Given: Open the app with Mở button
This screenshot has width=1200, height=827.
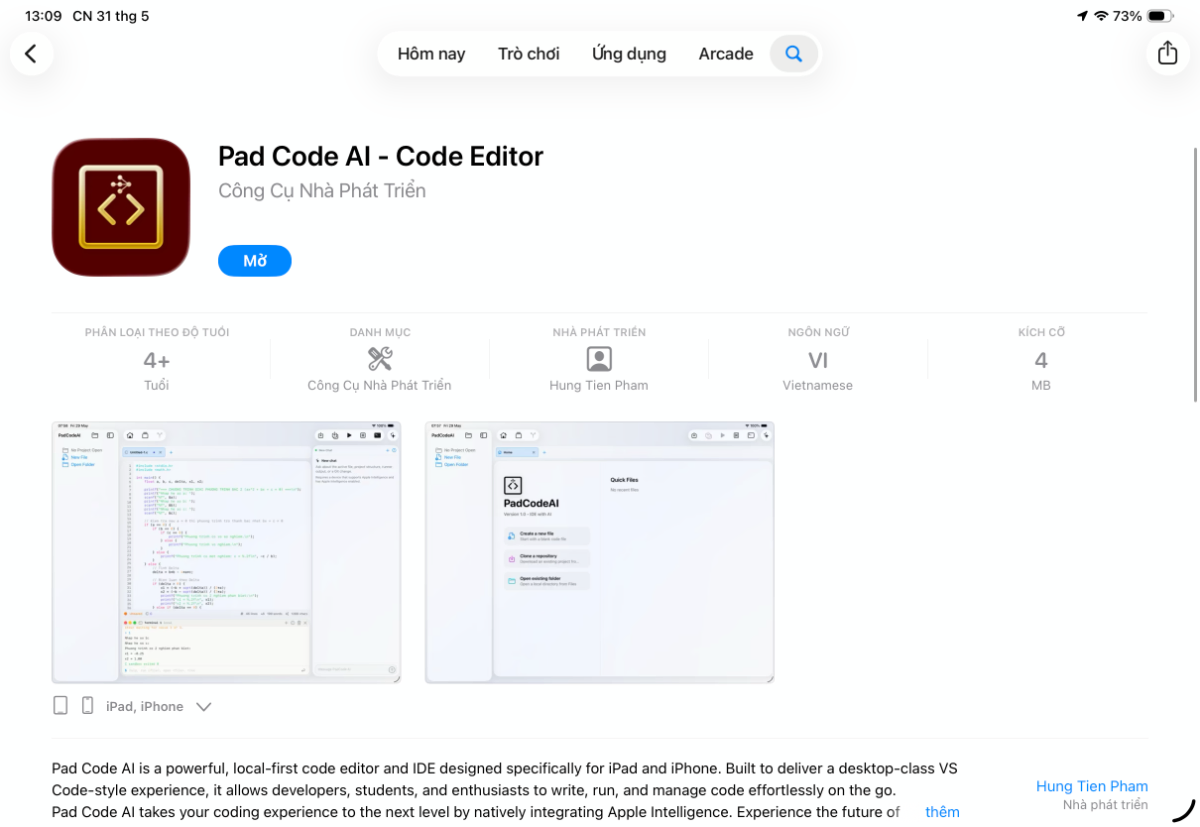Looking at the screenshot, I should pyautogui.click(x=255, y=261).
